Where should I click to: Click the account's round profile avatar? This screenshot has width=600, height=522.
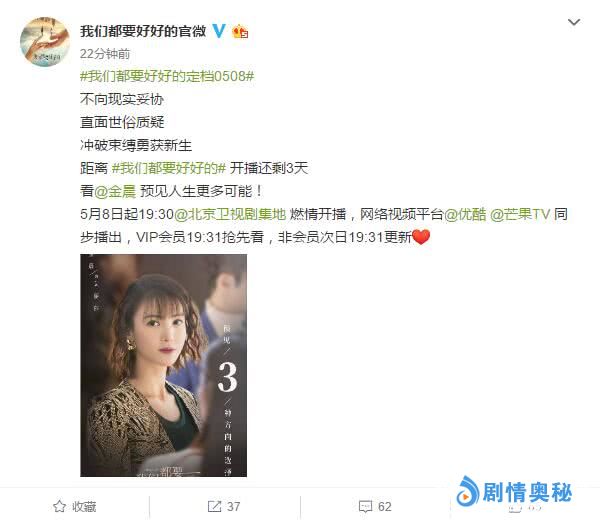point(45,41)
